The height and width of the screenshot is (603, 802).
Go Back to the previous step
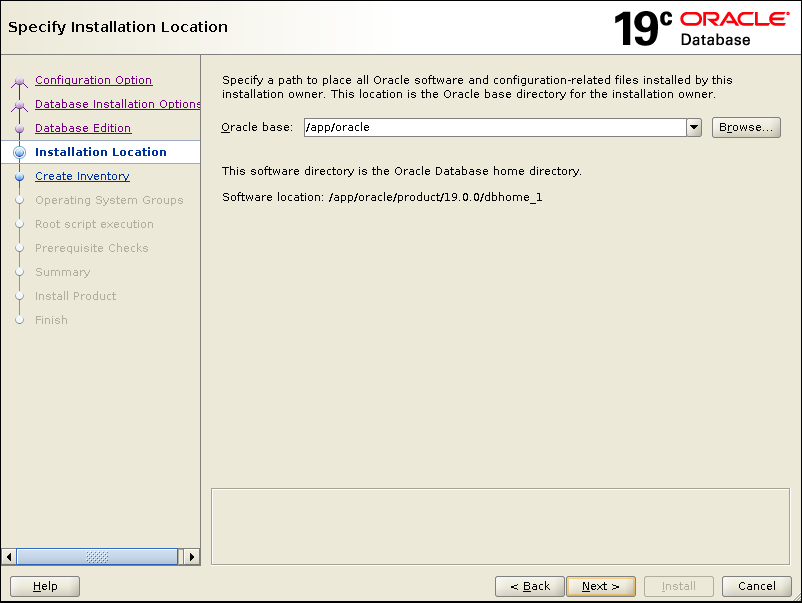click(530, 586)
